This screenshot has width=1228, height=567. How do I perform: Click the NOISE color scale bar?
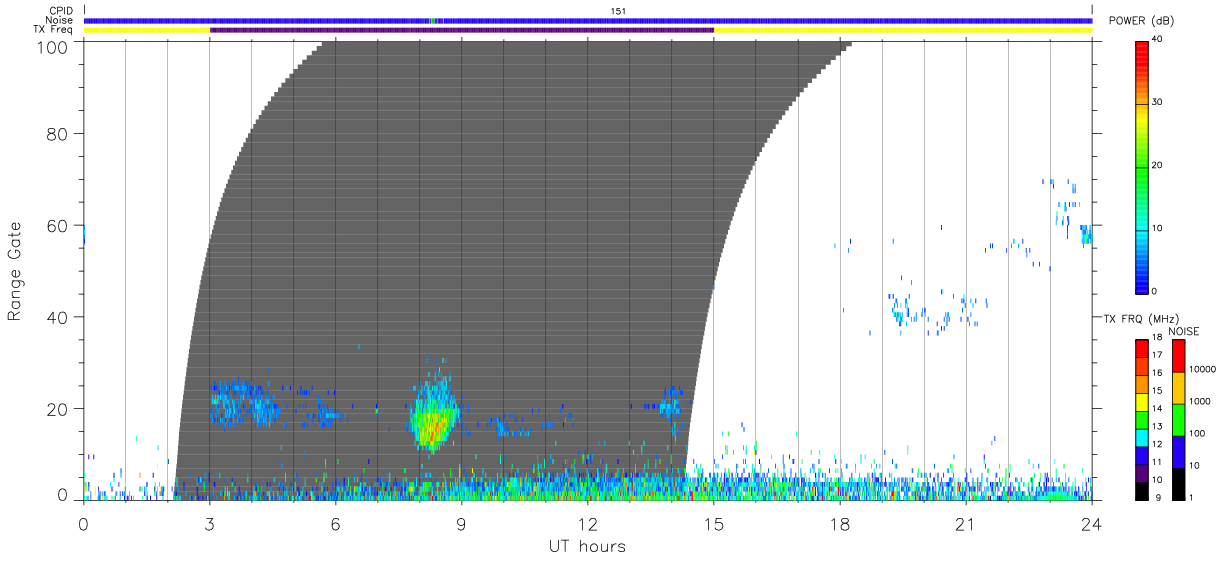1178,419
